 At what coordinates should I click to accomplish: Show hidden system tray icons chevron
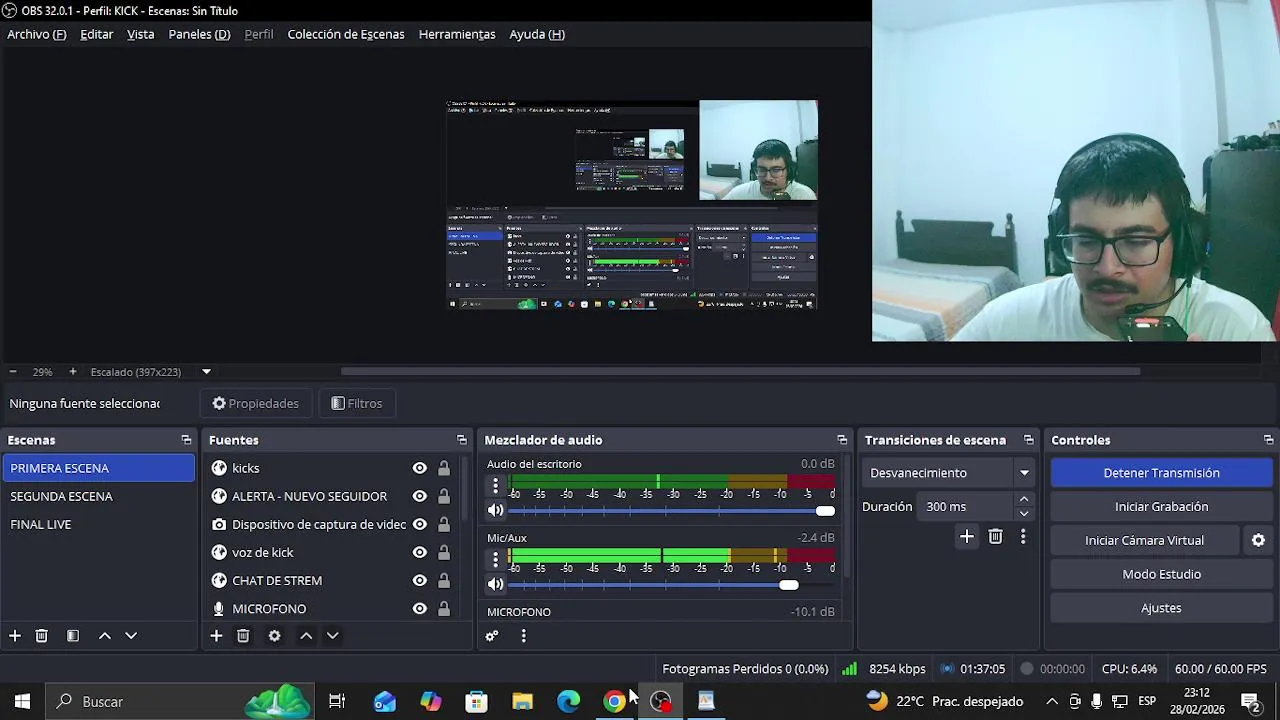click(1052, 702)
